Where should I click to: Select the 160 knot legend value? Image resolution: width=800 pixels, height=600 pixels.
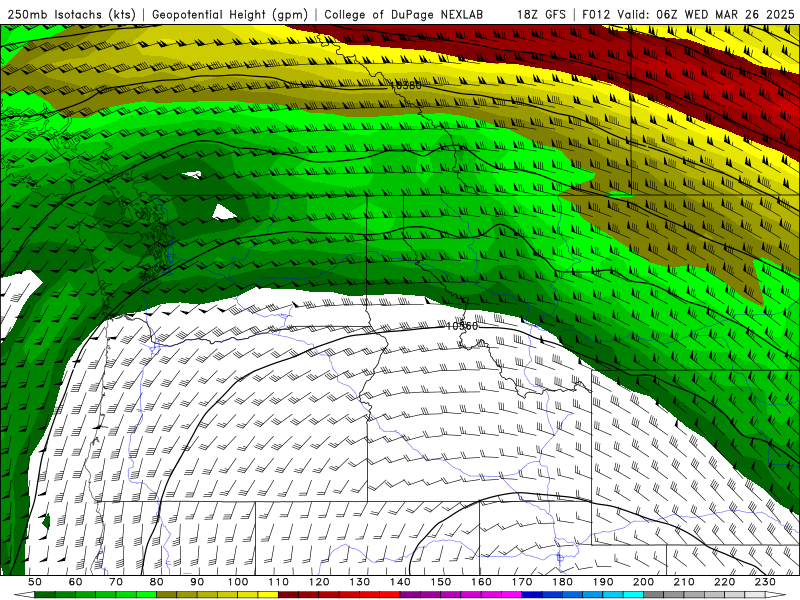(481, 582)
